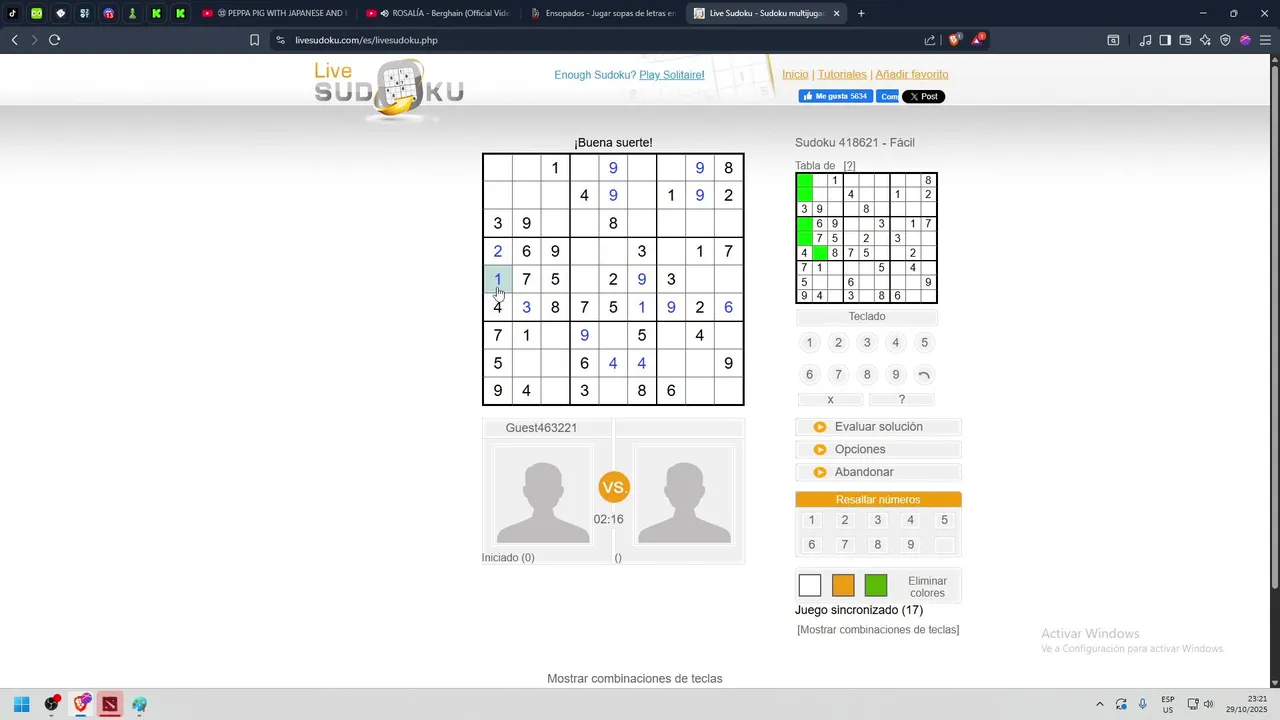Expand bottom Mostrar combinaciones de teclas
Viewport: 1280px width, 720px height.
tap(635, 679)
